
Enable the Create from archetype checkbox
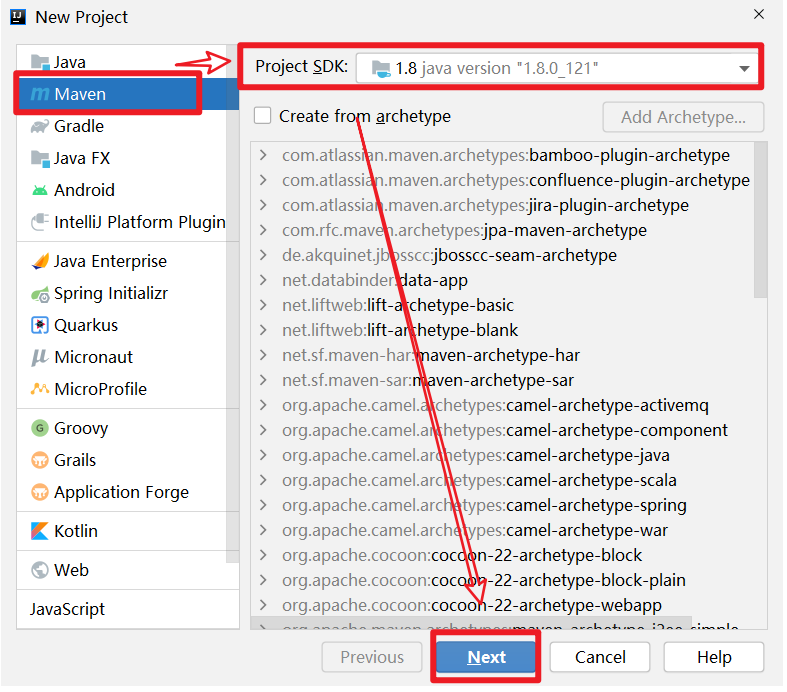263,116
